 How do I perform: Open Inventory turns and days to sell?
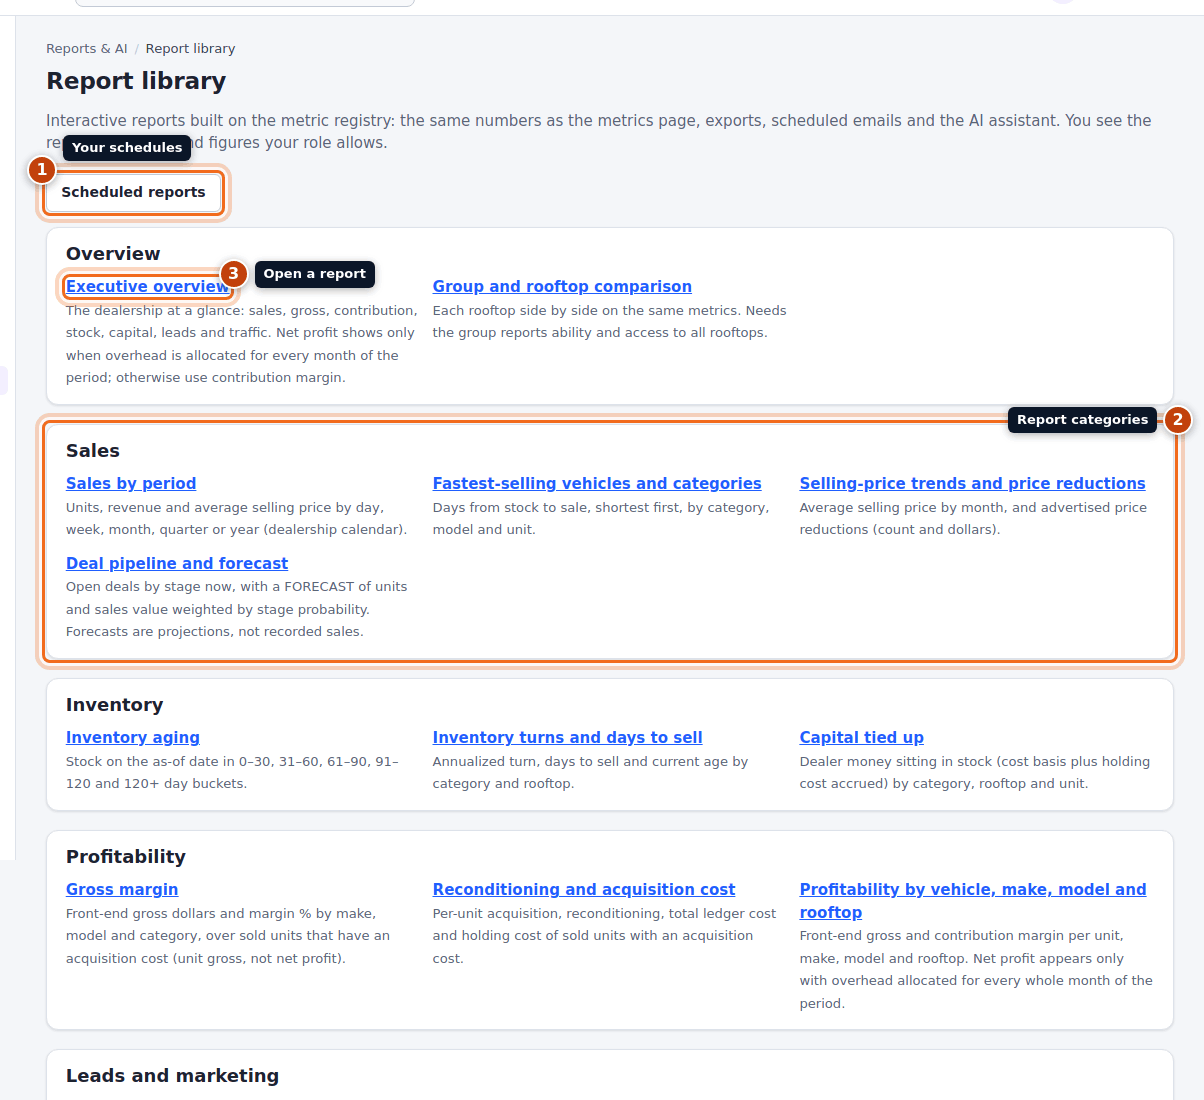tap(567, 737)
